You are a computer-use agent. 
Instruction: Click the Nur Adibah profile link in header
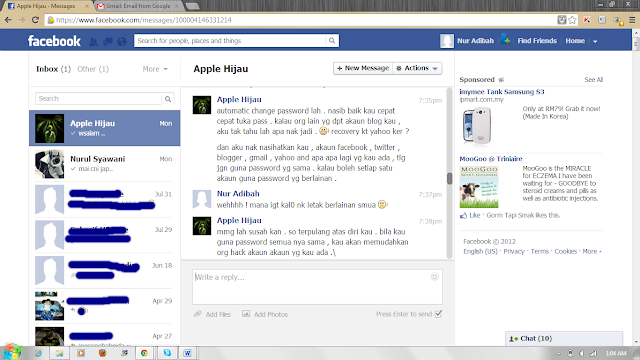[x=475, y=41]
